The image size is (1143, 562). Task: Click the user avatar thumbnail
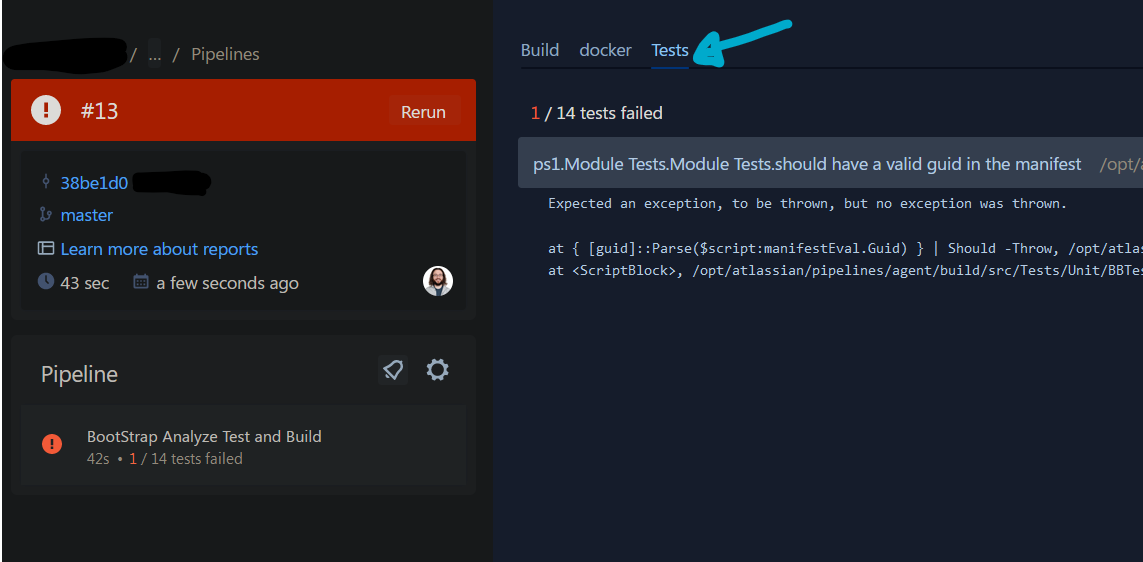(438, 281)
